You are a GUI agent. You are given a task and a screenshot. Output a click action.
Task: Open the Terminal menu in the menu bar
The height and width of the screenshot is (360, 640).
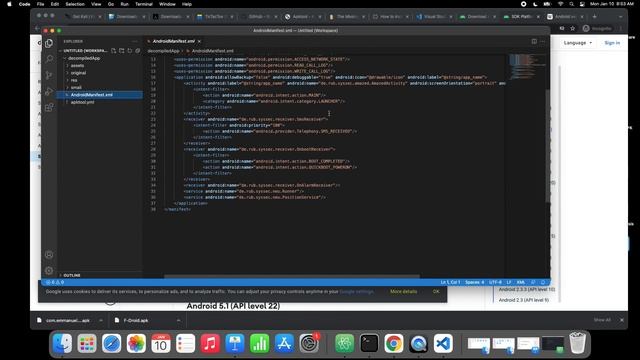pos(144,4)
